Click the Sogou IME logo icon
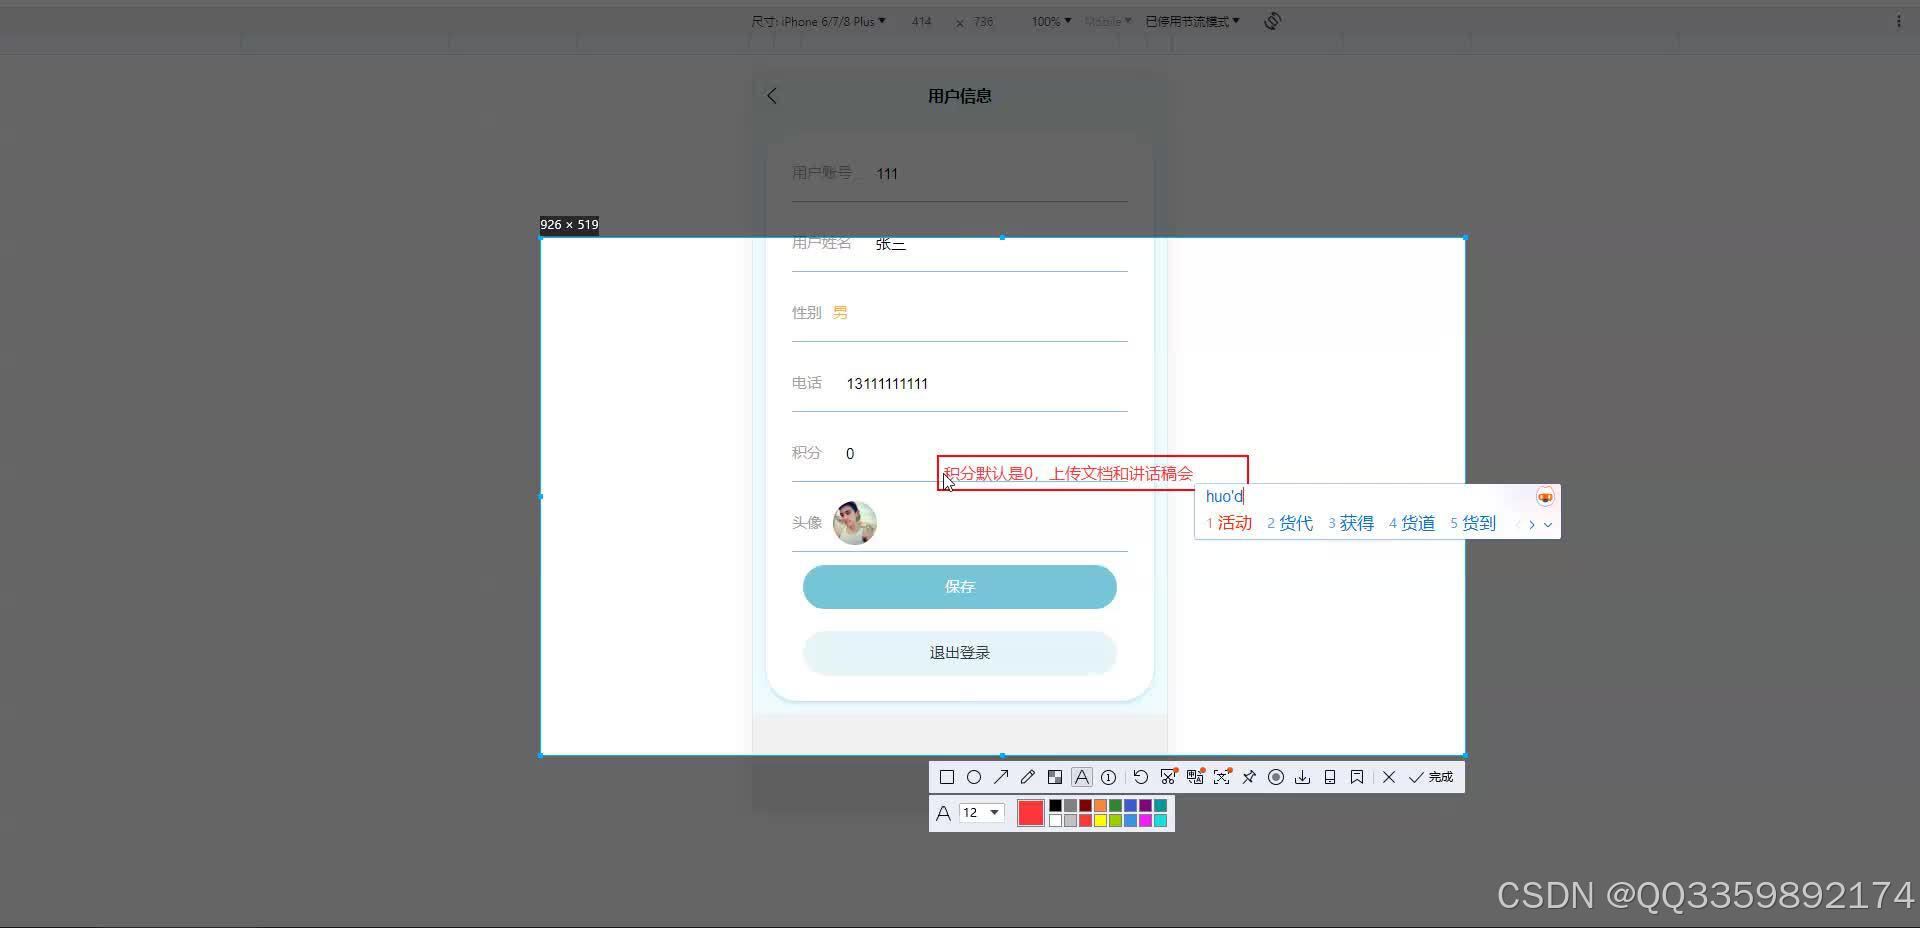The image size is (1920, 928). (1545, 497)
